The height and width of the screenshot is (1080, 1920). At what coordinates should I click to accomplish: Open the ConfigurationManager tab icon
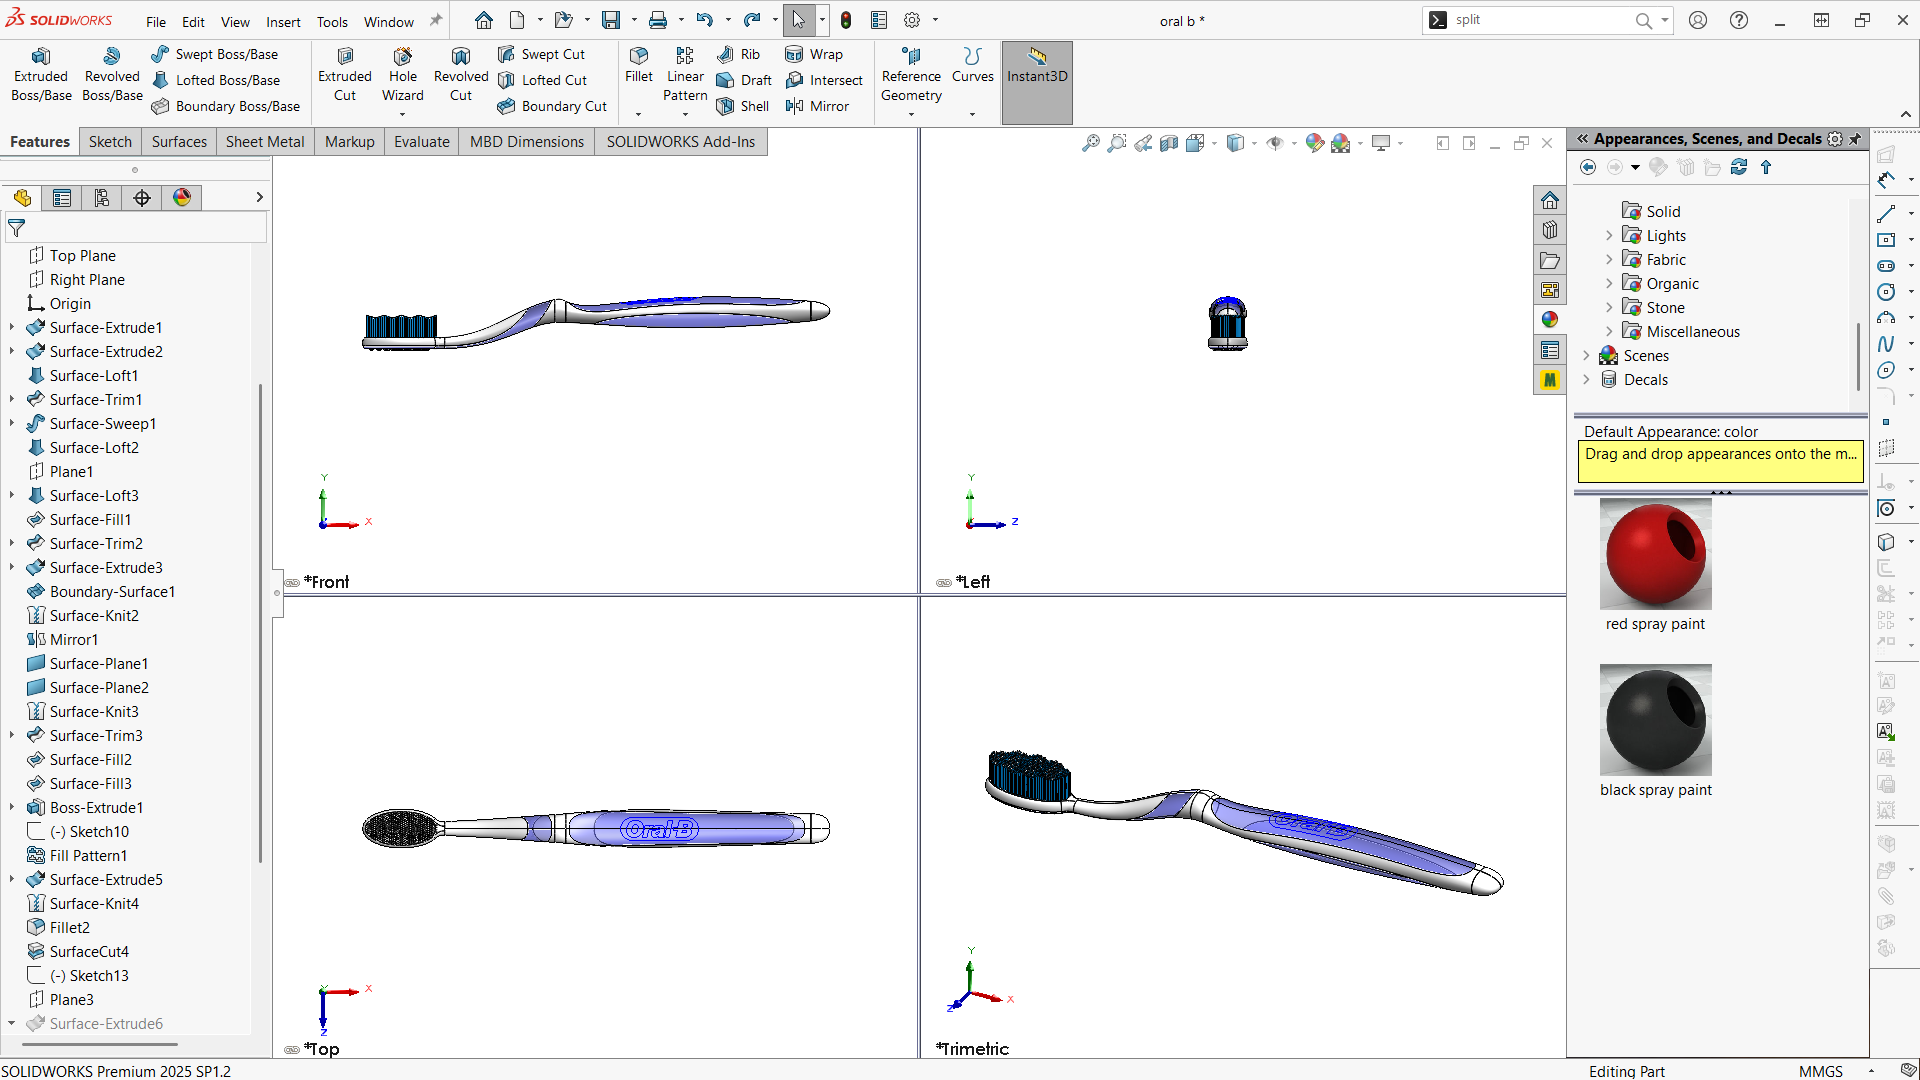click(x=102, y=198)
